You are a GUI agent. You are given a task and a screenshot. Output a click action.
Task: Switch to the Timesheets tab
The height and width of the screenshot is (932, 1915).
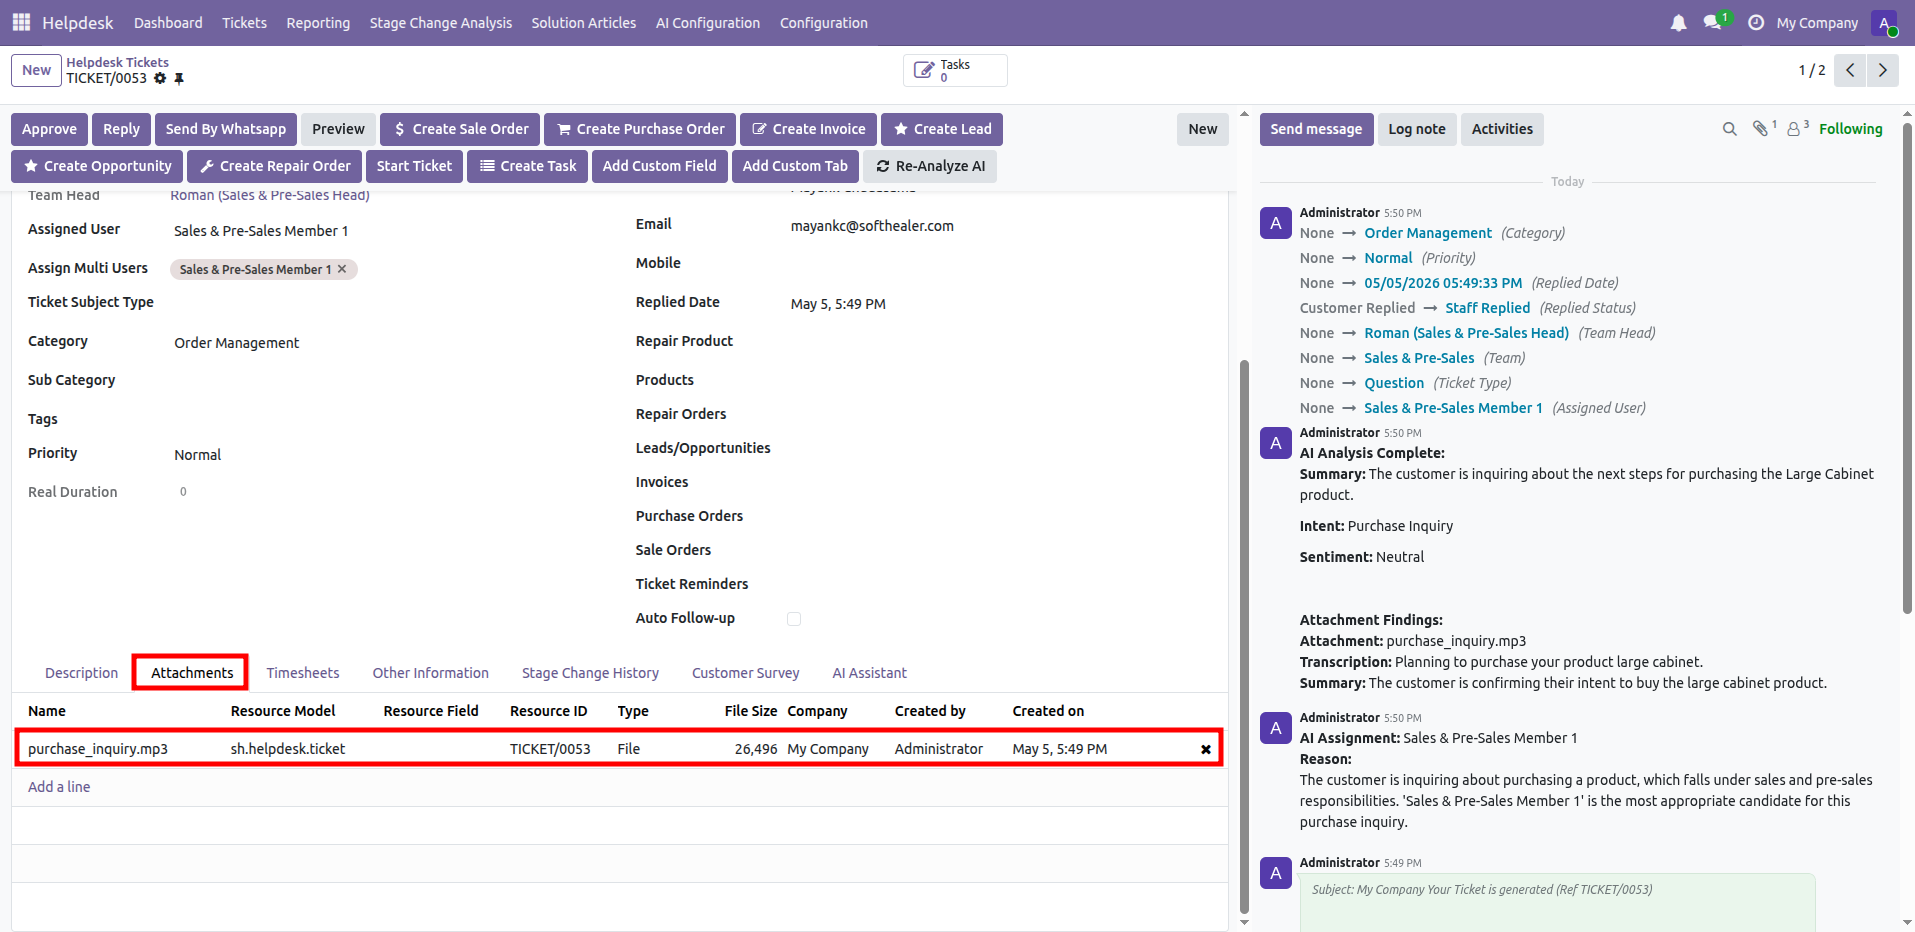(x=302, y=673)
